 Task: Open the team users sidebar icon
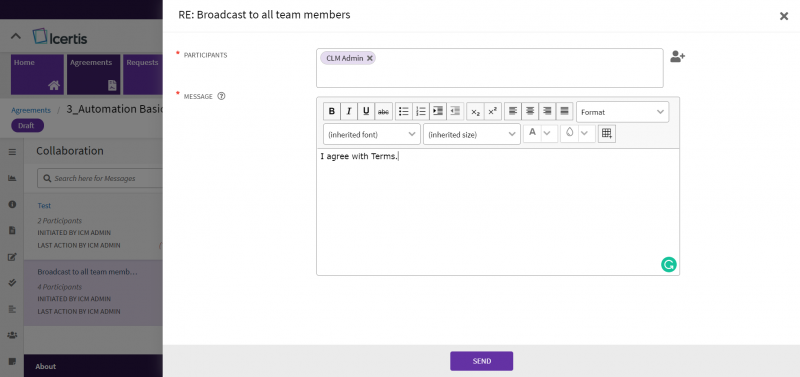(x=12, y=335)
